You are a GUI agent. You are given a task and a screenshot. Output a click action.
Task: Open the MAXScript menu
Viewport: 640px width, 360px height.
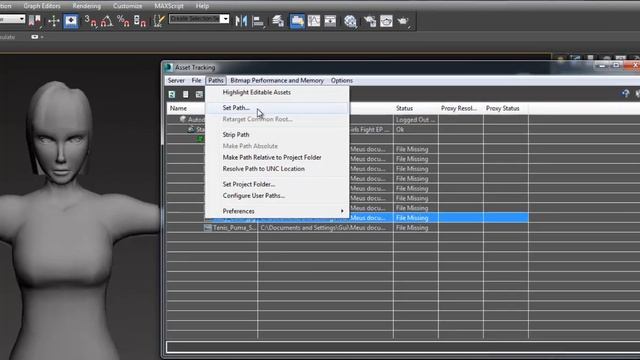tap(169, 6)
